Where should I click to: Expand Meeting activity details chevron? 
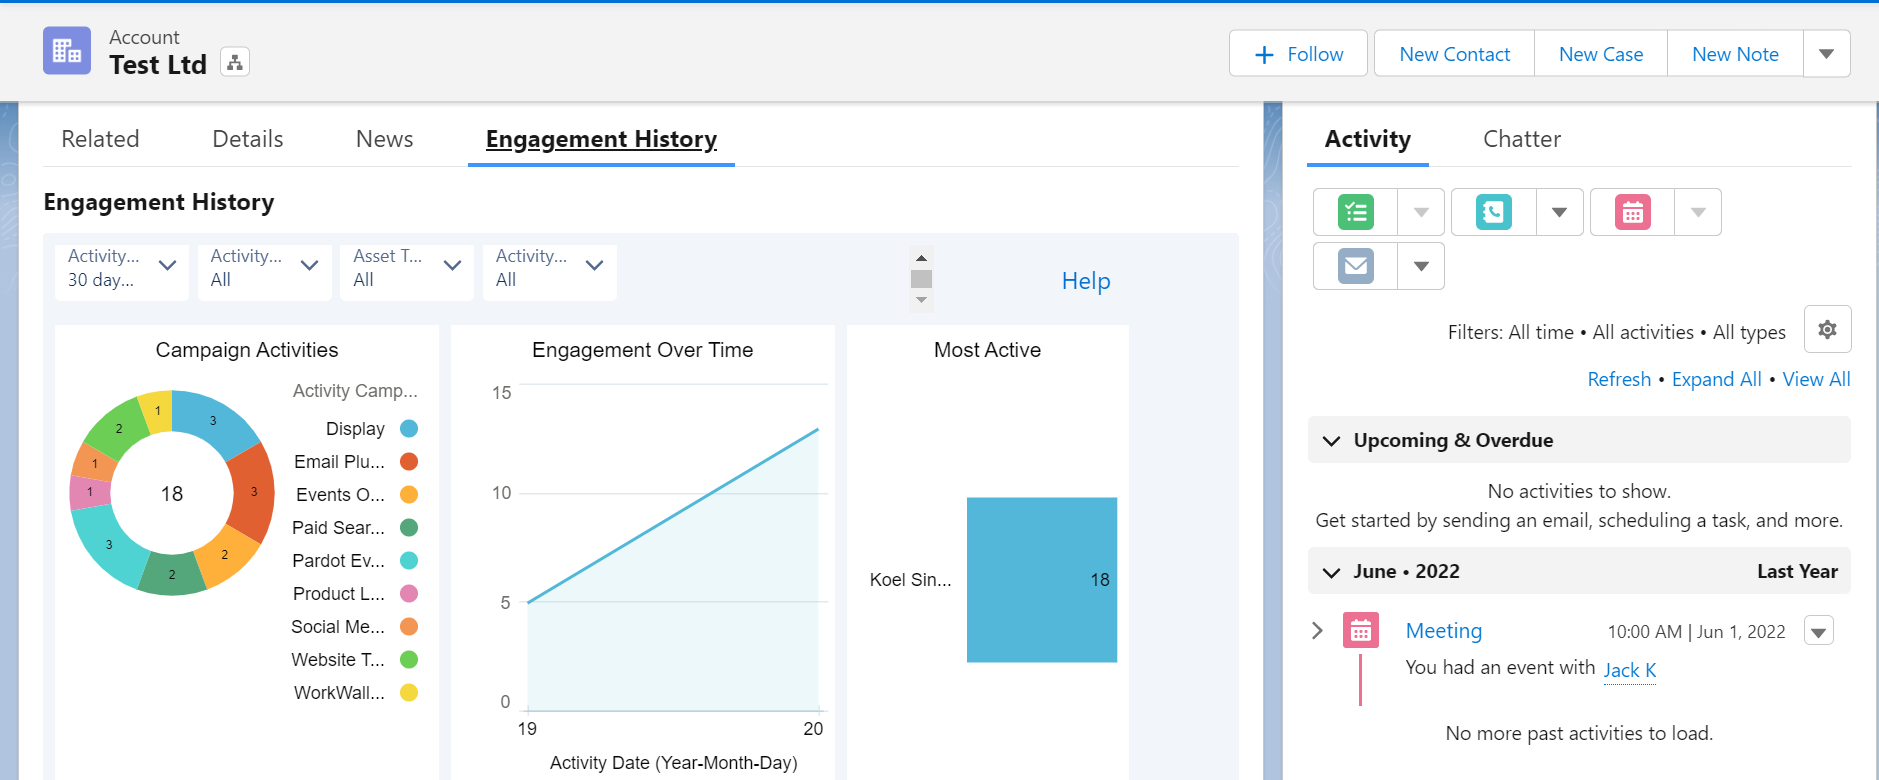pyautogui.click(x=1317, y=630)
